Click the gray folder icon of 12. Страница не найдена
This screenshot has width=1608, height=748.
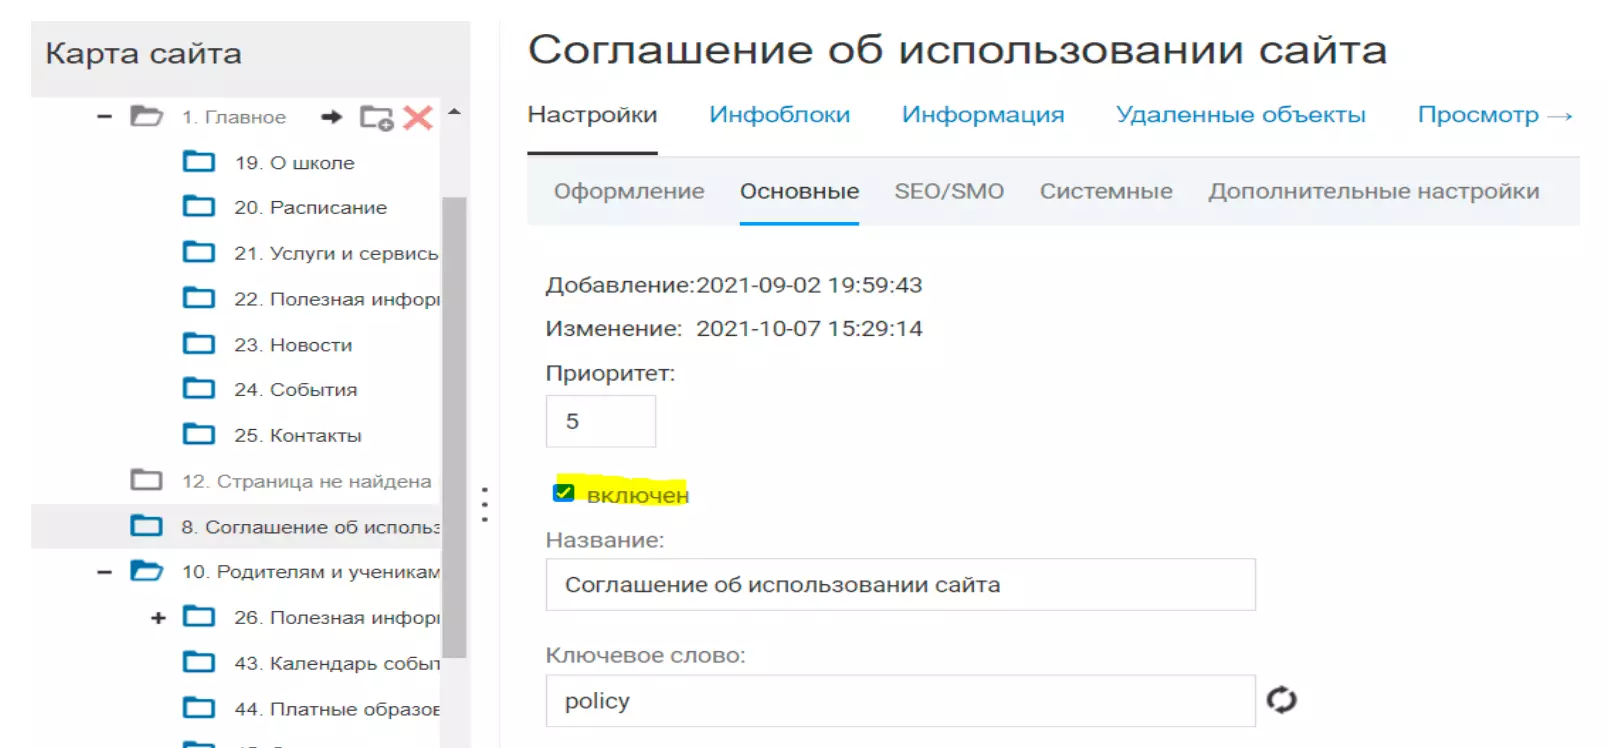point(147,480)
